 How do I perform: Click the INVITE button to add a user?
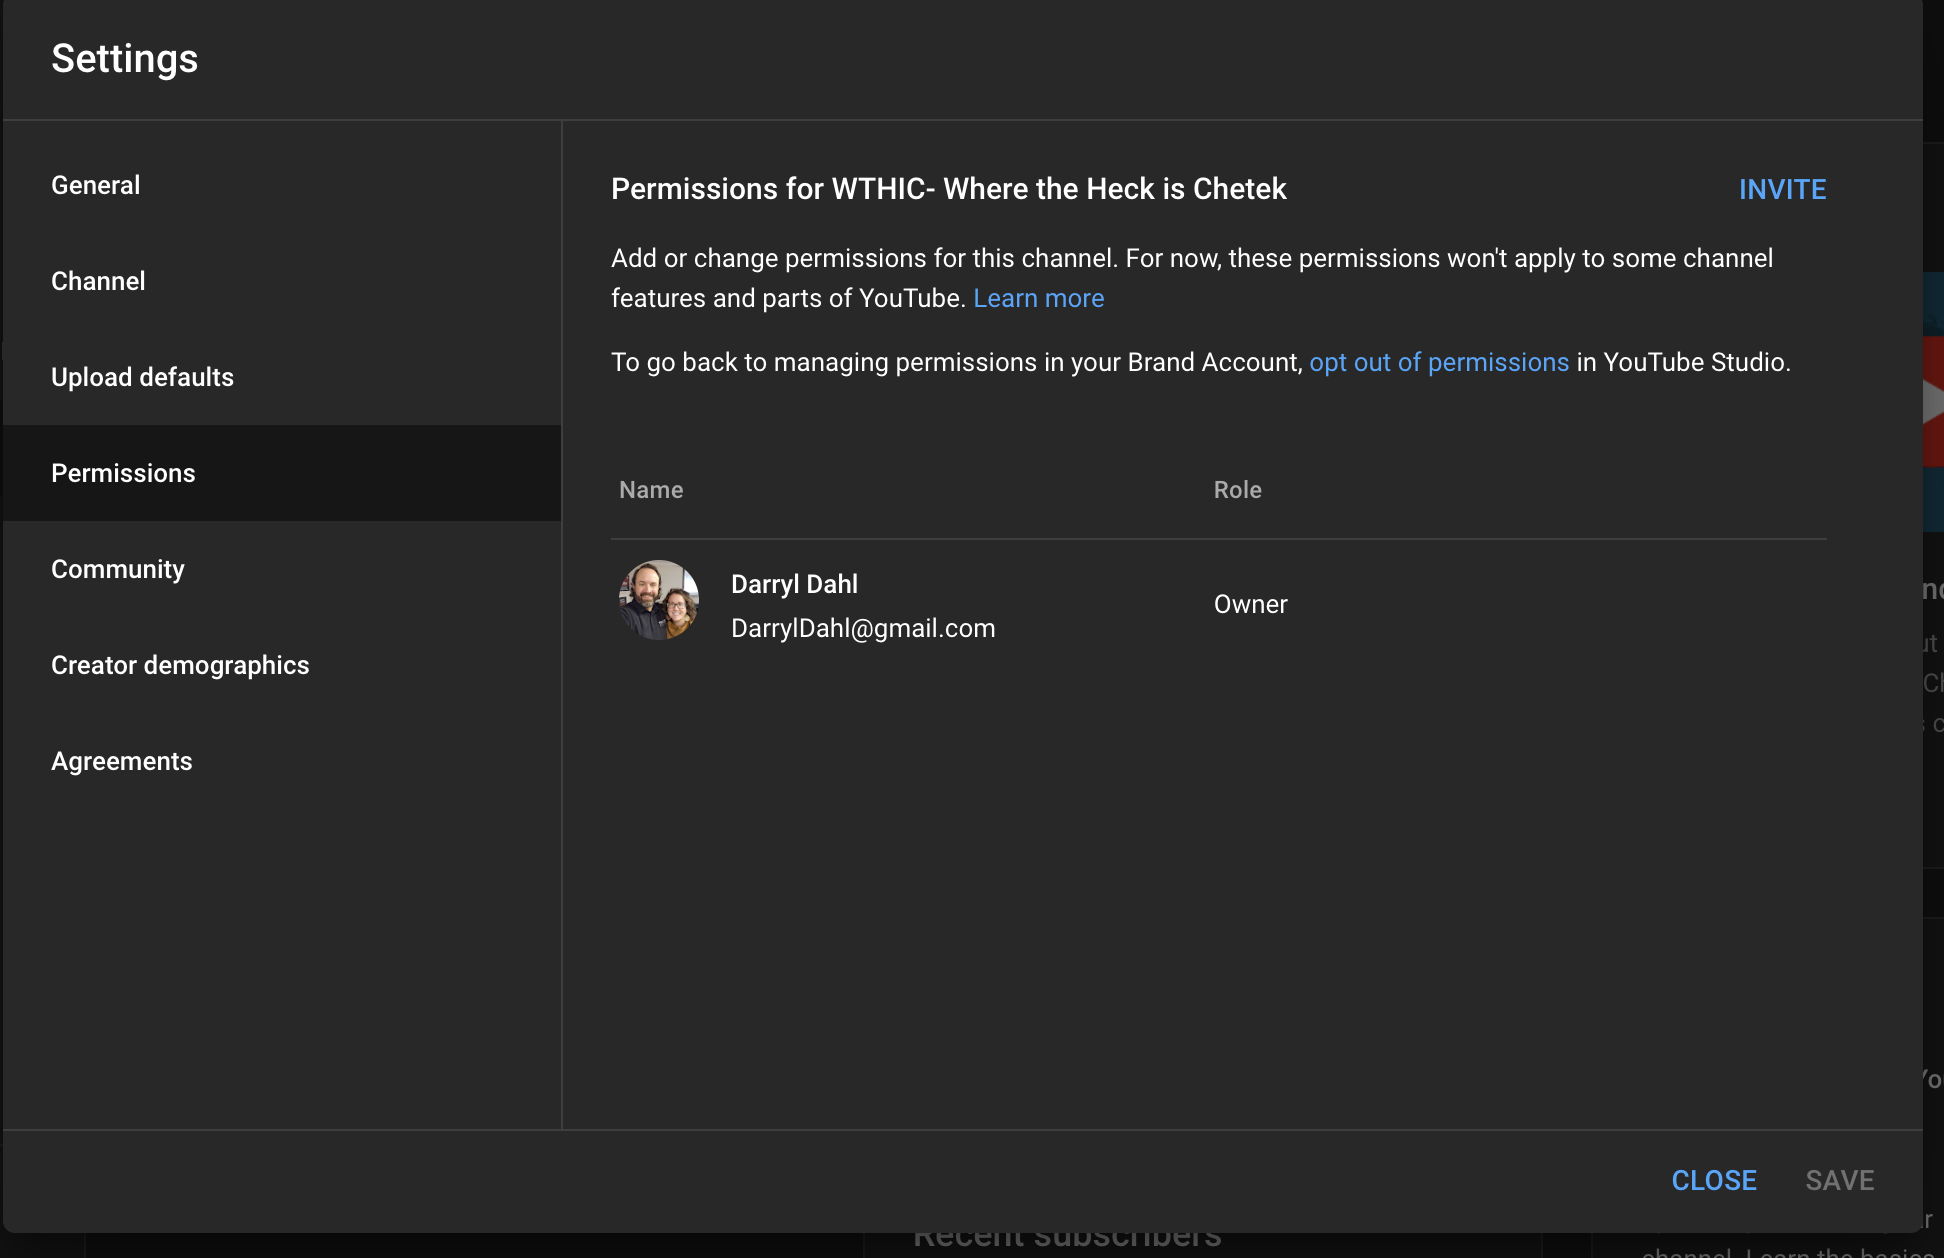pos(1782,188)
